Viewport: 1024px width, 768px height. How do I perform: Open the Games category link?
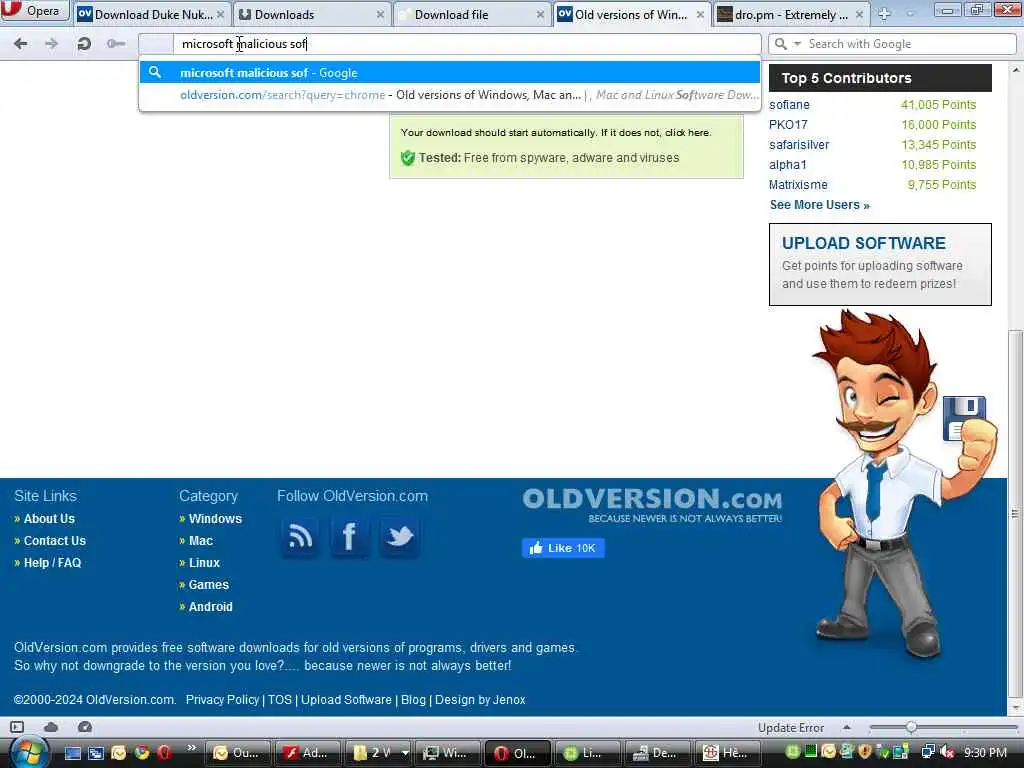(208, 584)
